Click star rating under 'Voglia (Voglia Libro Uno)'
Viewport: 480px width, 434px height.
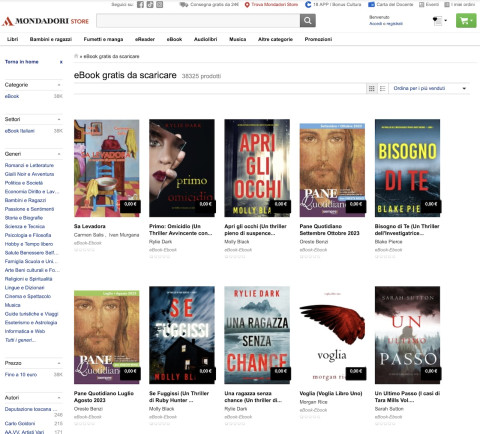[x=310, y=417]
